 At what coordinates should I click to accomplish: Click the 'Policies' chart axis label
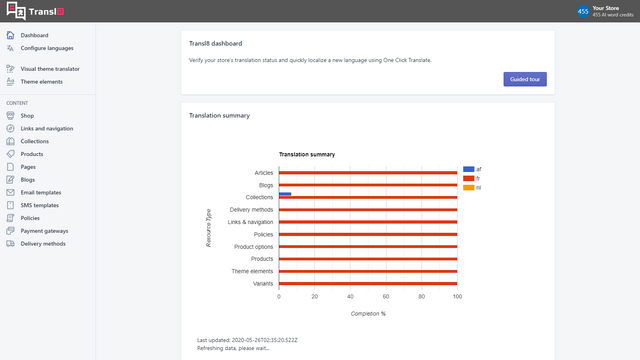[263, 234]
